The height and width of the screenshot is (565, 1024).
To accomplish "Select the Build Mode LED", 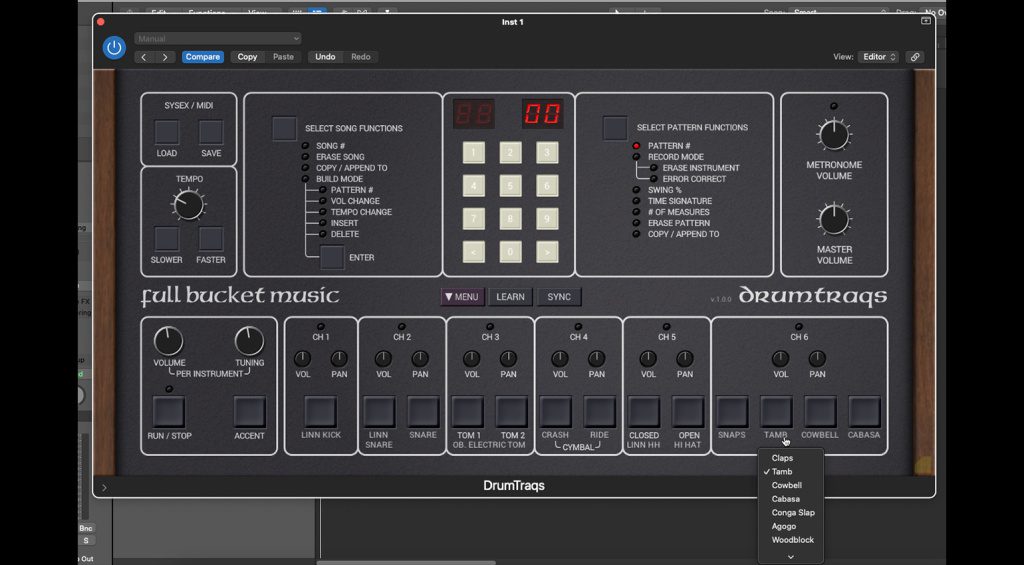I will (305, 179).
